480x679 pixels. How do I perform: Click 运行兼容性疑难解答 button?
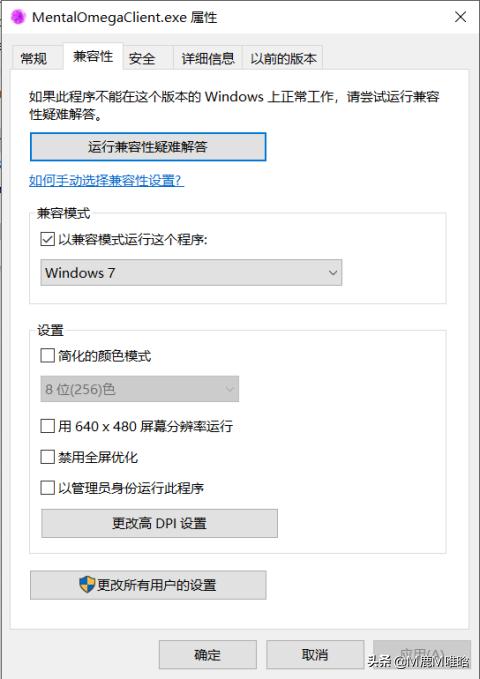(x=148, y=147)
